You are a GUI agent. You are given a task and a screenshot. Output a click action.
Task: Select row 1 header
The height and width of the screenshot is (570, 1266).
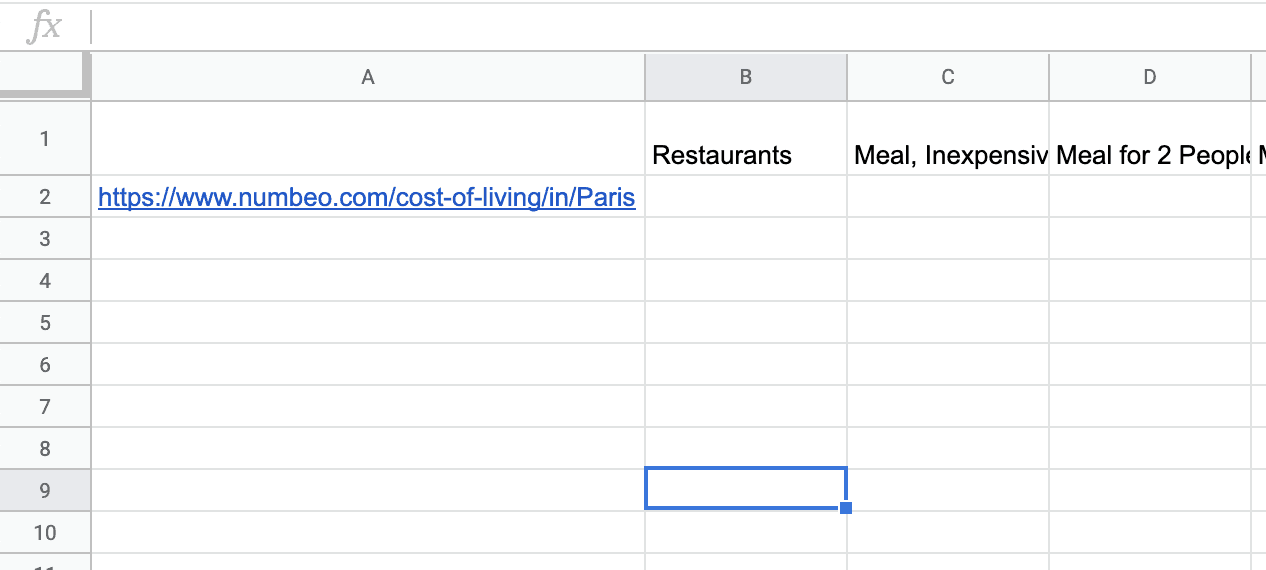pos(45,138)
